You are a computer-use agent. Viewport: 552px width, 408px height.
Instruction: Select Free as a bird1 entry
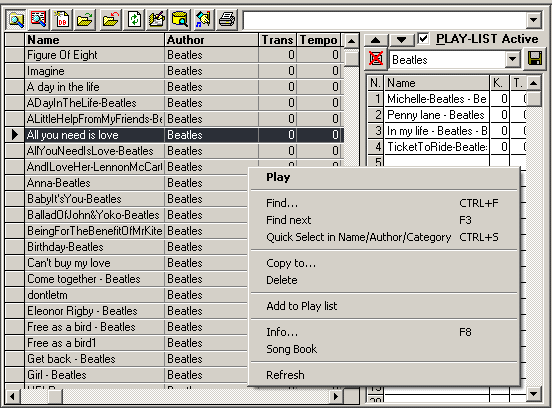[x=94, y=343]
